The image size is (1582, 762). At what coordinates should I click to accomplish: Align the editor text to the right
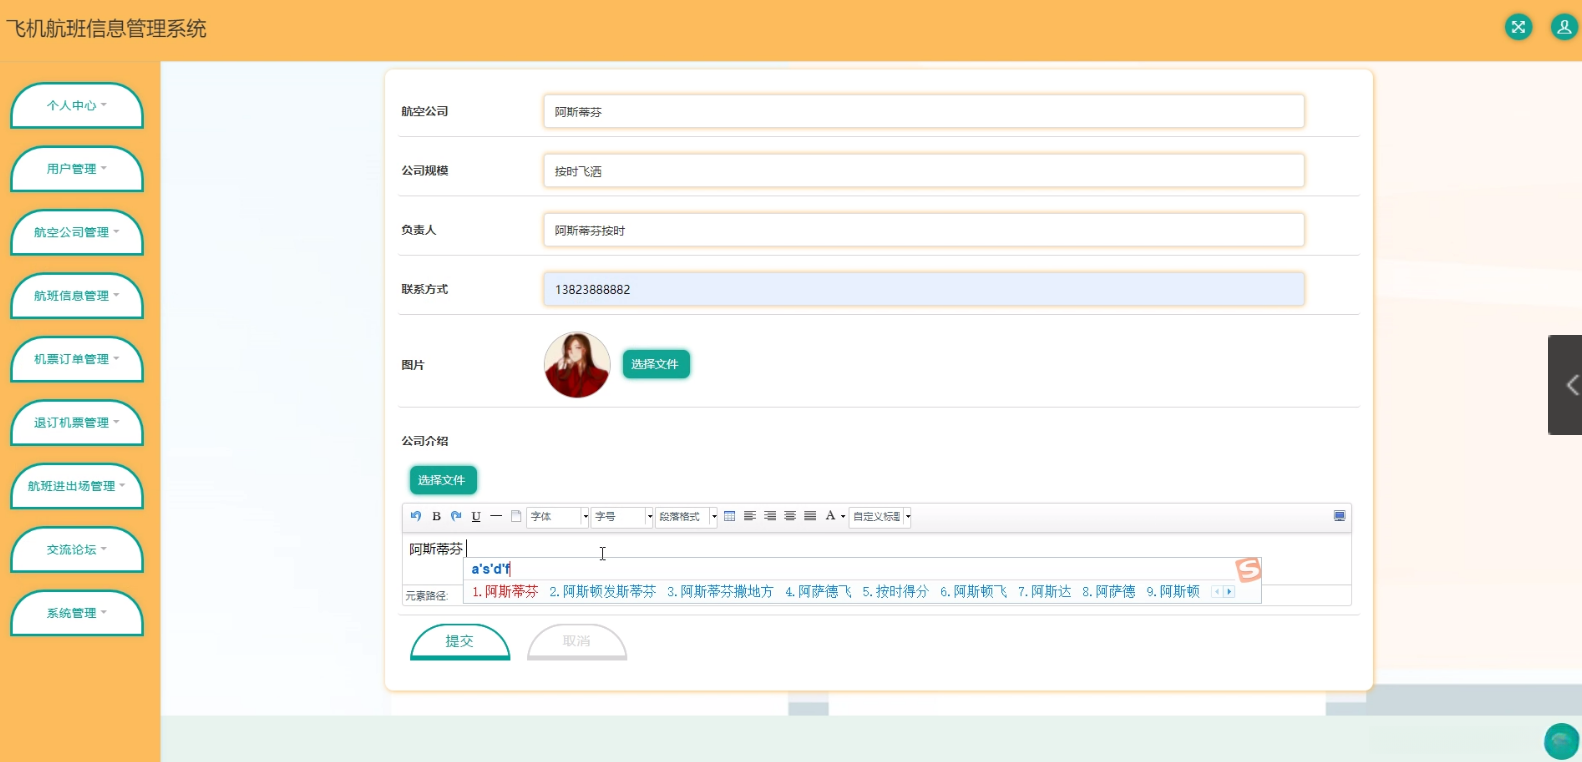coord(770,516)
